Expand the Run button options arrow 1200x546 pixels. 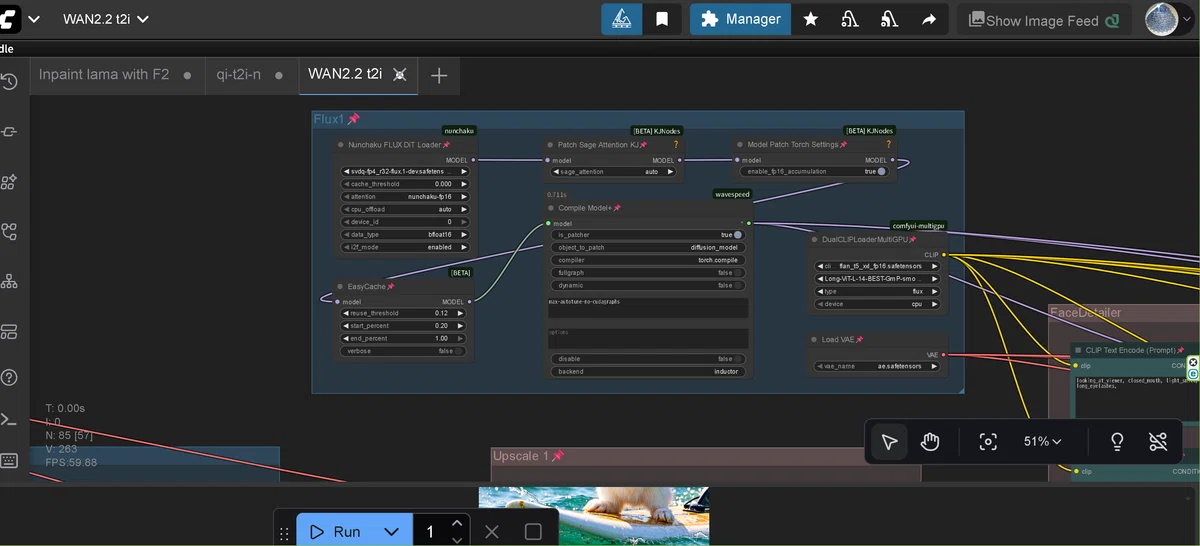click(392, 531)
